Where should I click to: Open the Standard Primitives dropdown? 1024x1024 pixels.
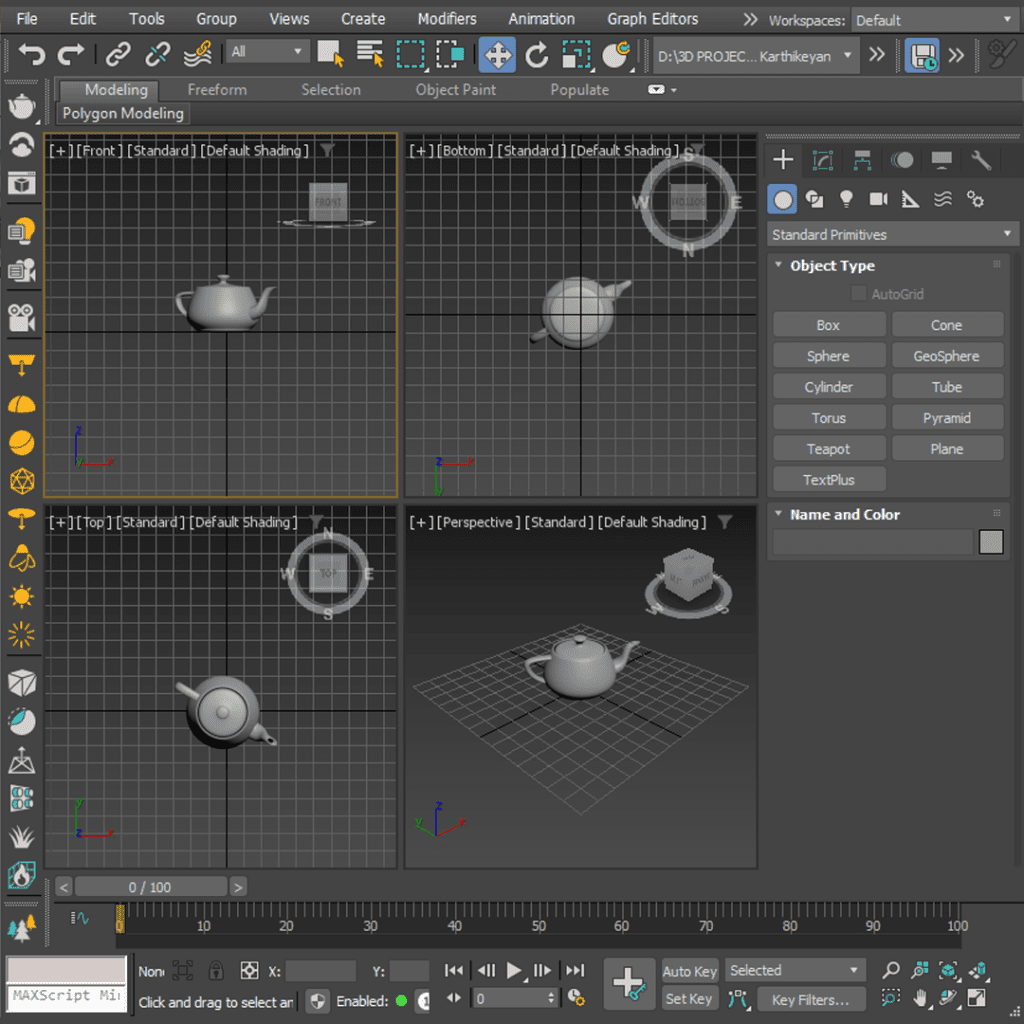point(891,234)
